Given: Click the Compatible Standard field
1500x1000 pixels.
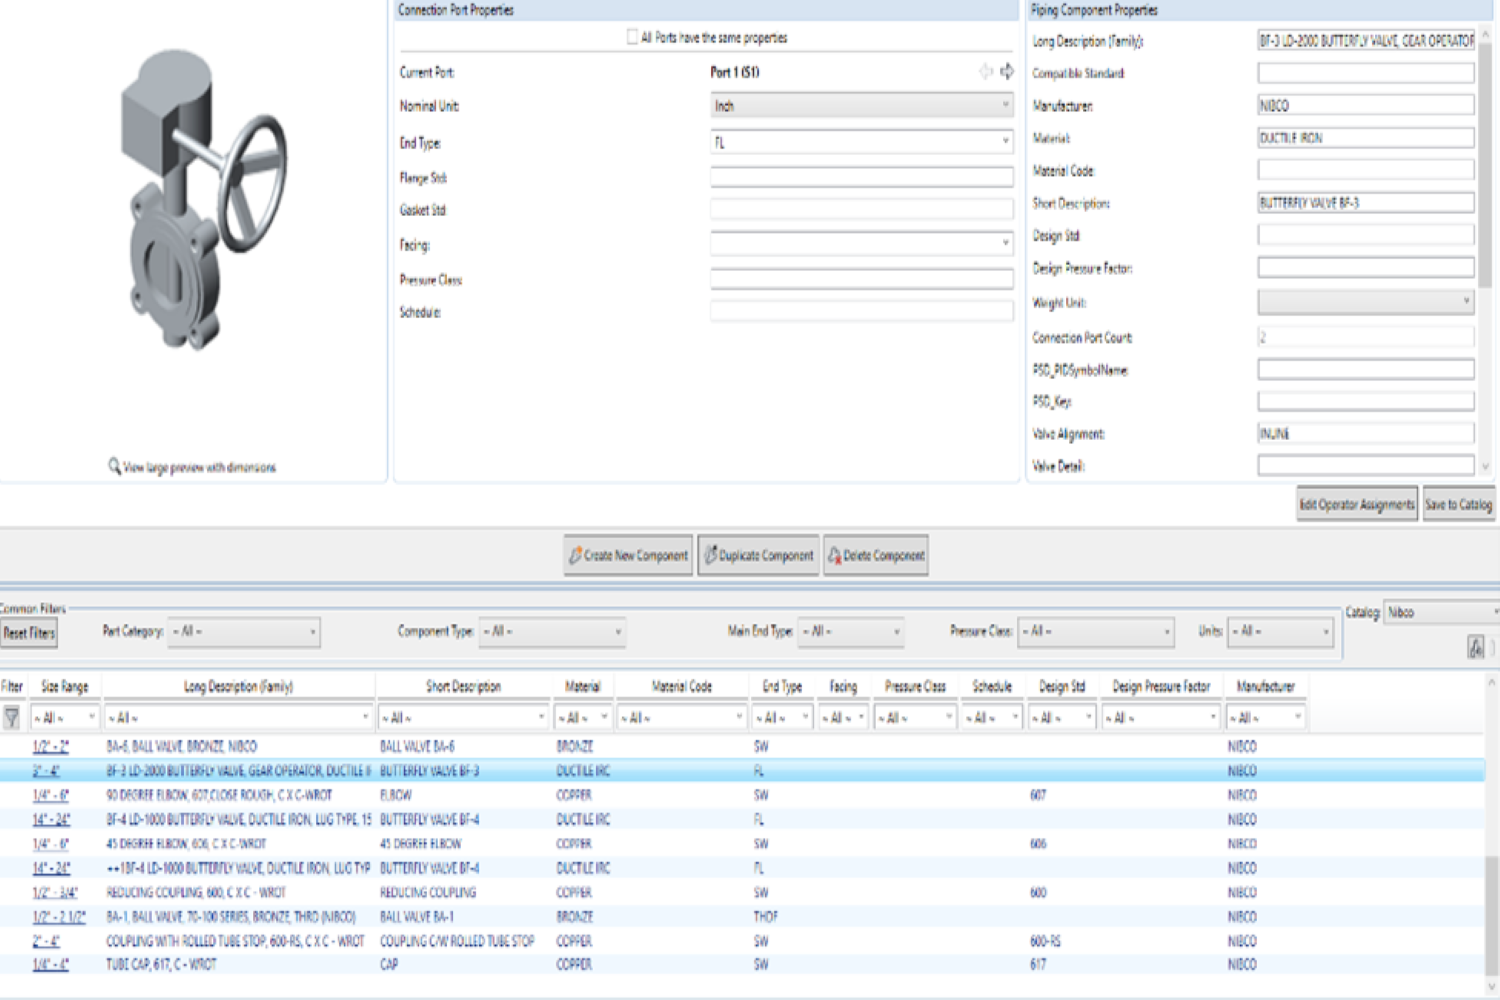Looking at the screenshot, I should pos(1366,73).
